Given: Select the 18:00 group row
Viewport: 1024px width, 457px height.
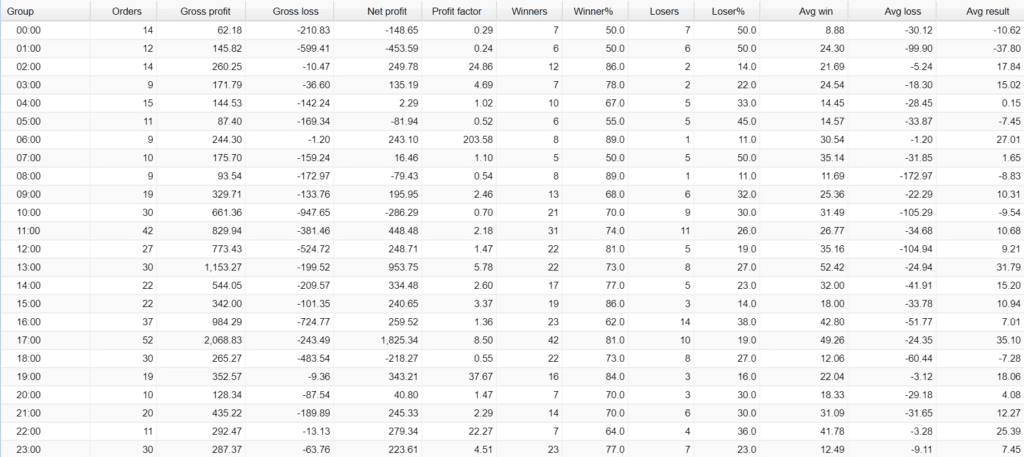Looking at the screenshot, I should 512,359.
